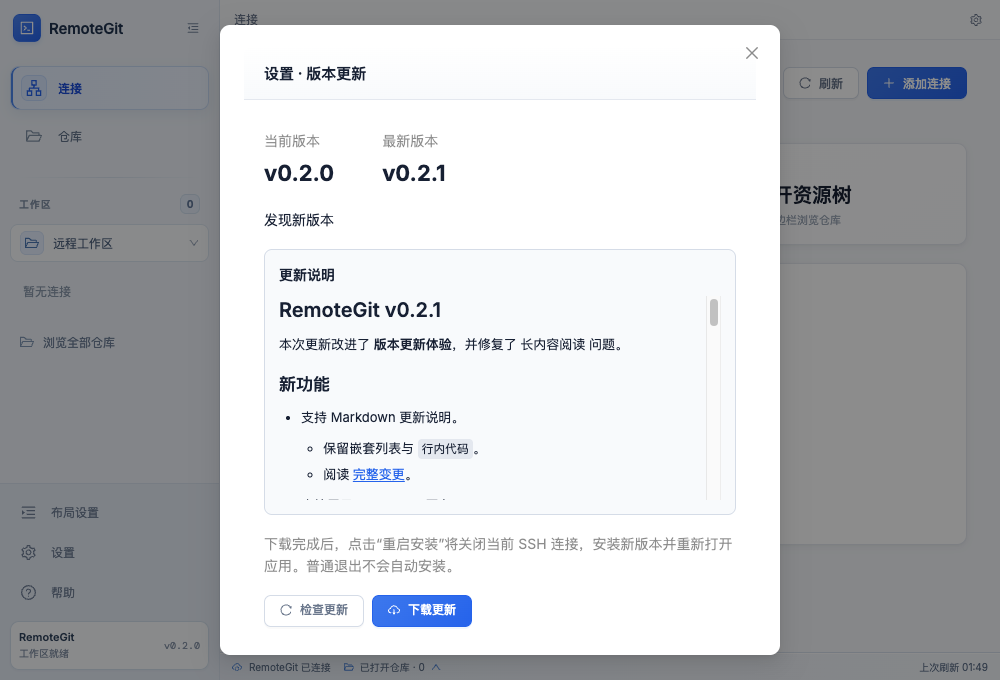
Task: Open 布局设置 in the sidebar
Action: point(110,512)
